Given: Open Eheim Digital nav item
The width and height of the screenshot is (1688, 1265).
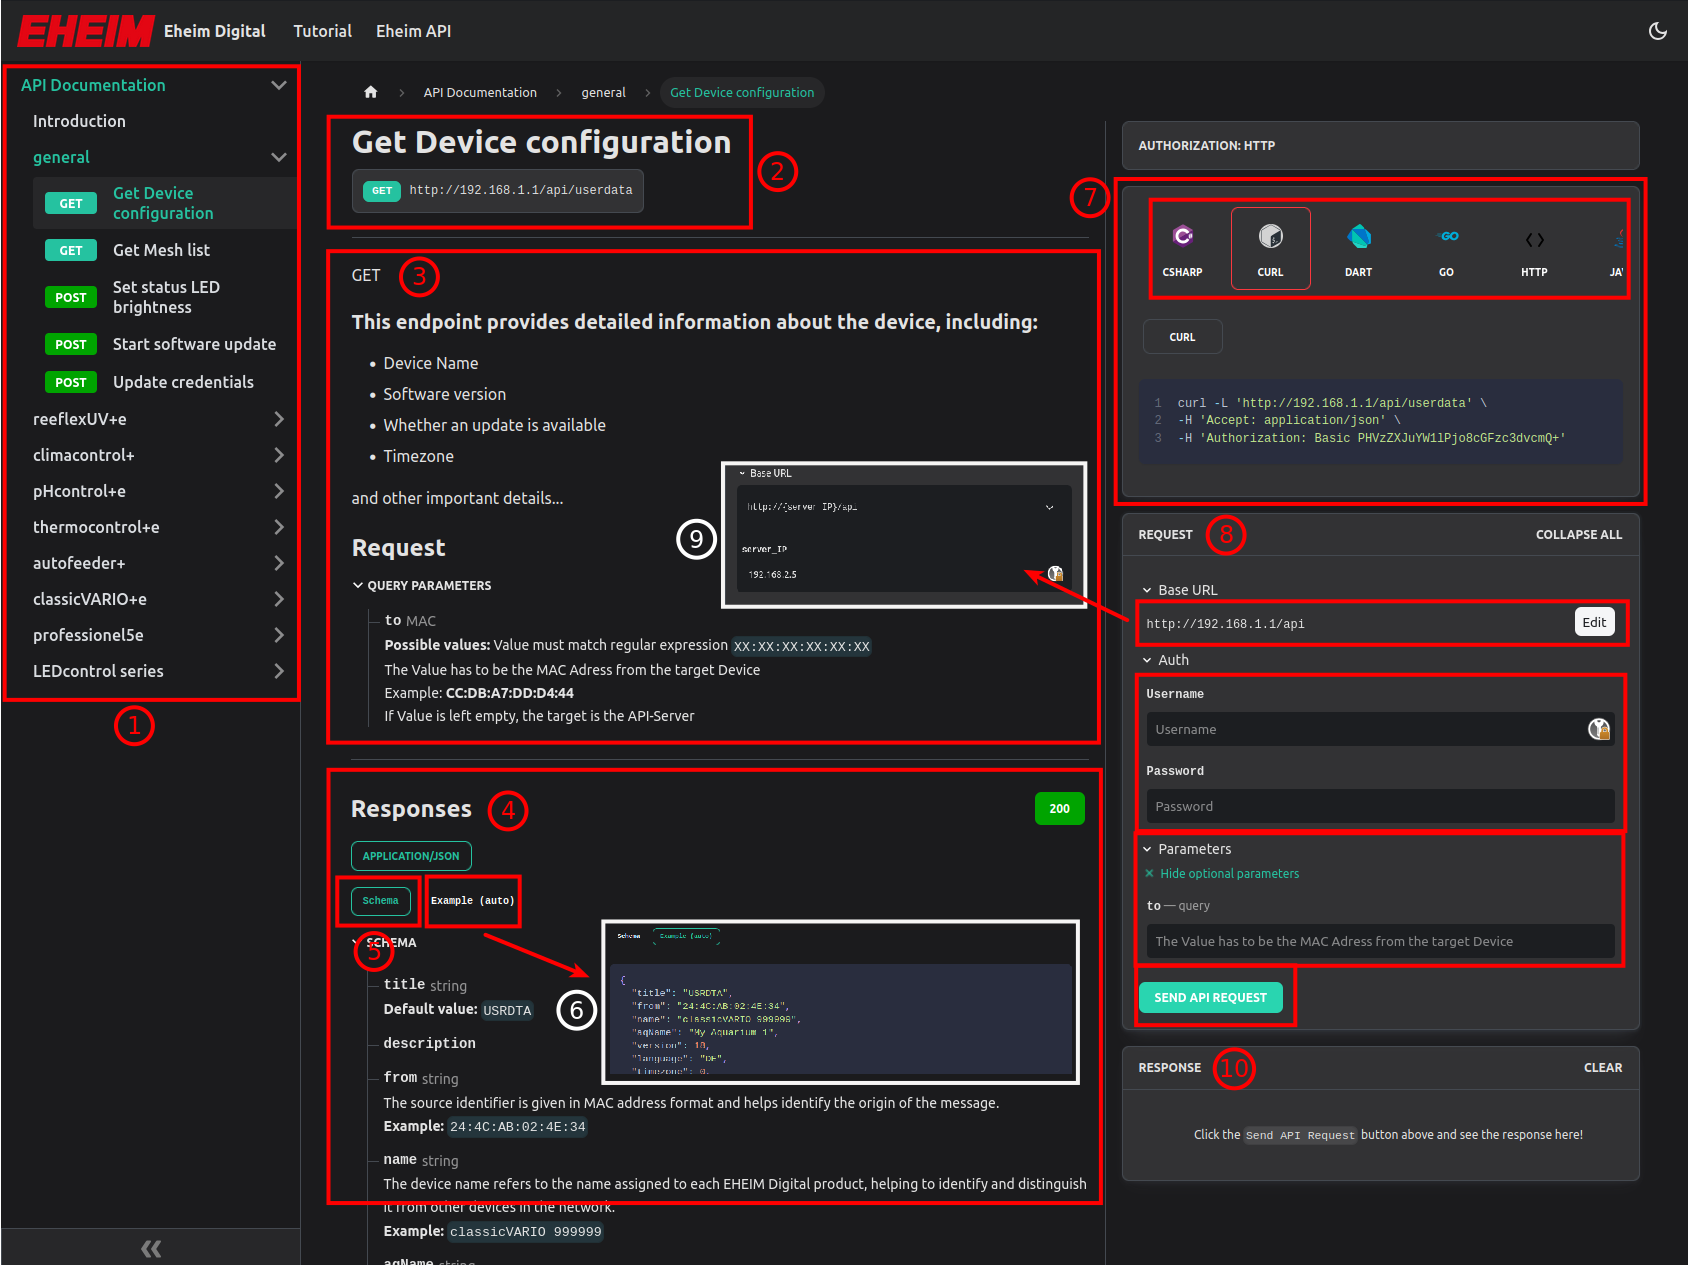Looking at the screenshot, I should (x=215, y=31).
